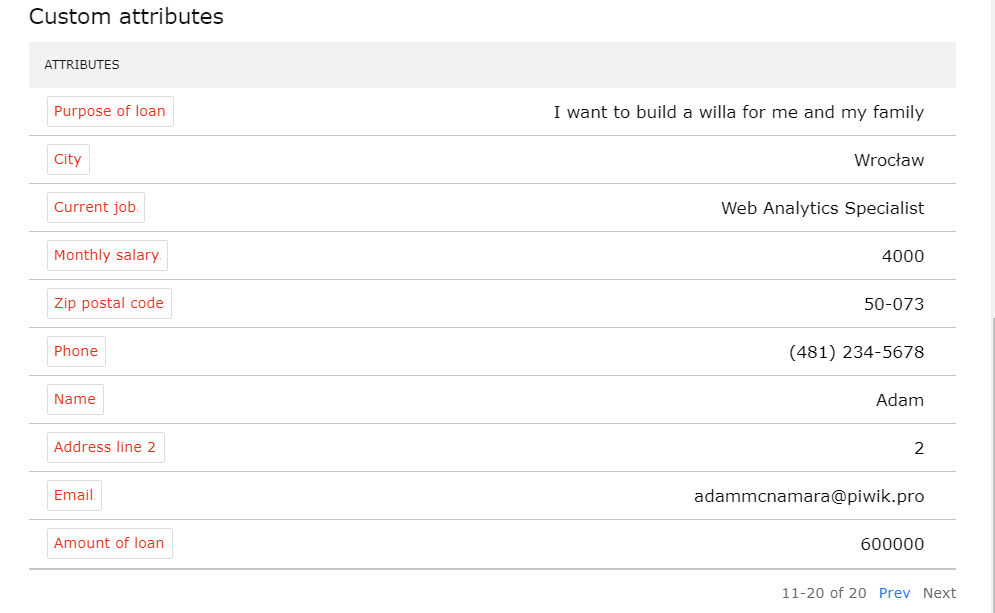
Task: Click the ATTRIBUTES column header
Action: click(x=82, y=65)
